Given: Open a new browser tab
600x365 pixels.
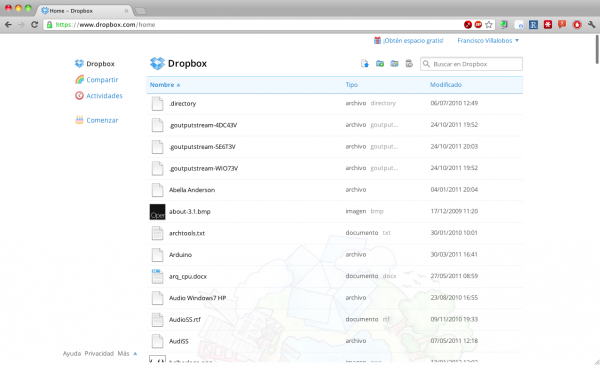Looking at the screenshot, I should tap(141, 11).
